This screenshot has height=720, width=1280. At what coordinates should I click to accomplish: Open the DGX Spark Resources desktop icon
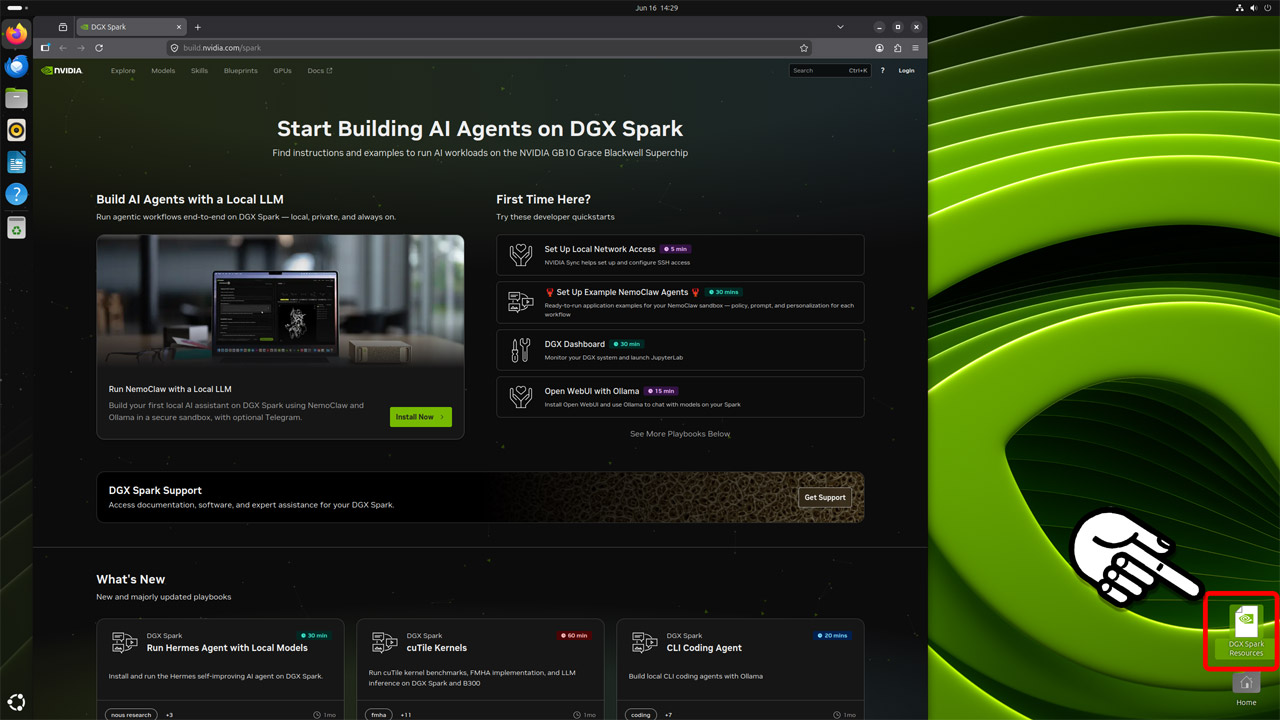(1246, 632)
